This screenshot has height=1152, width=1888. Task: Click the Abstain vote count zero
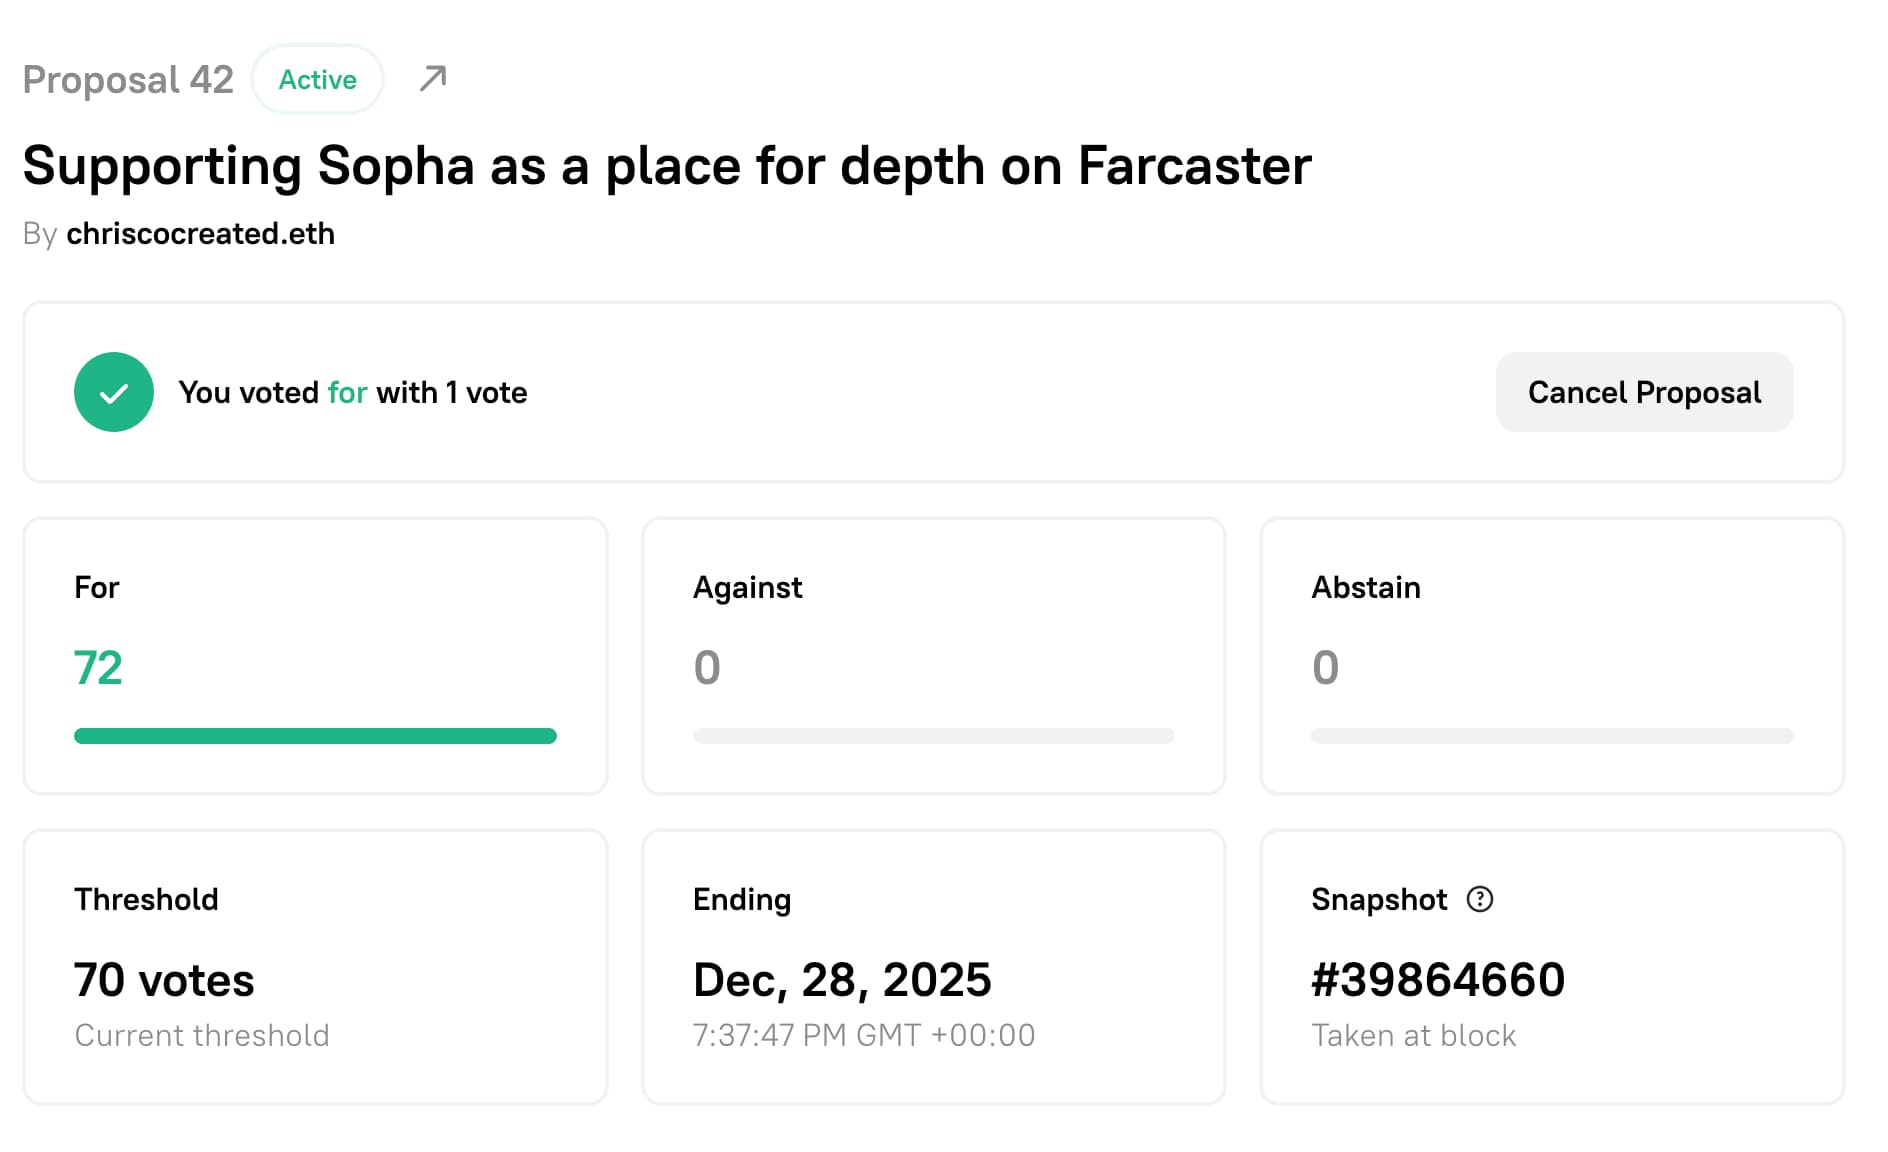[x=1325, y=668]
